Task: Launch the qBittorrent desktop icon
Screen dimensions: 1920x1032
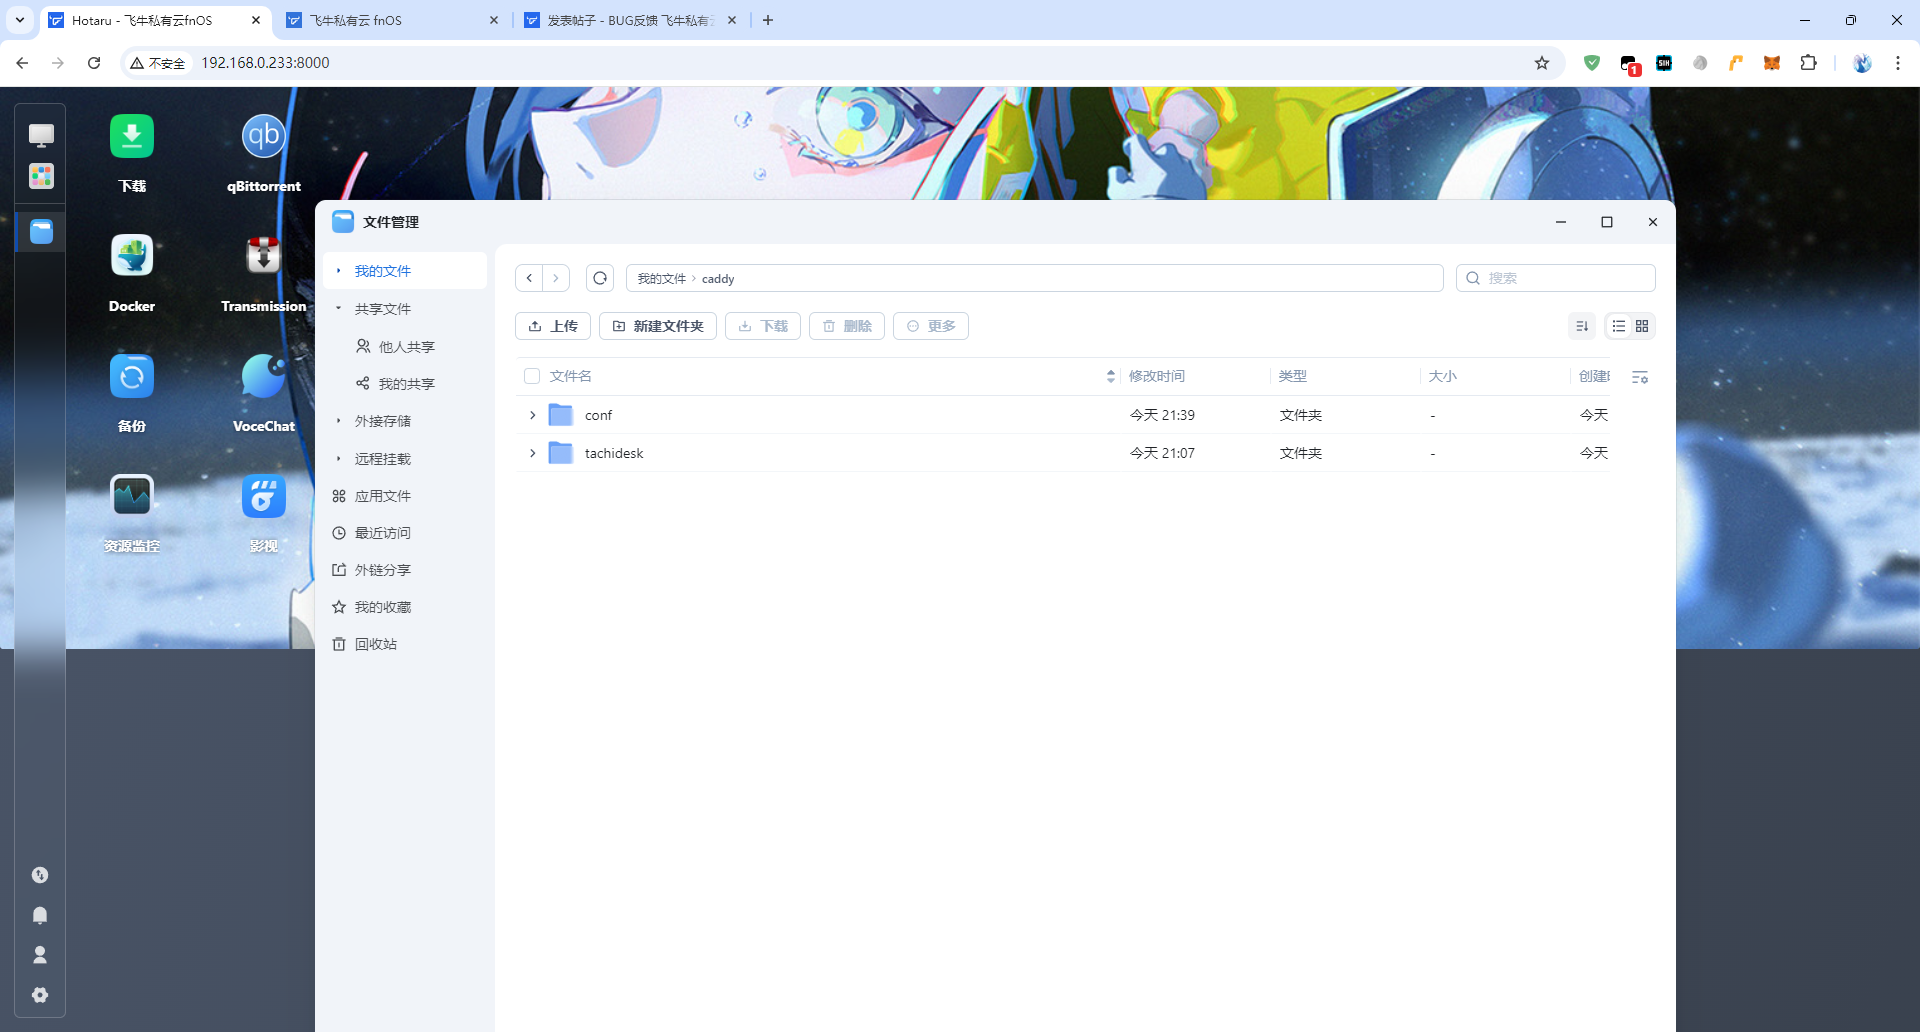Action: coord(264,136)
